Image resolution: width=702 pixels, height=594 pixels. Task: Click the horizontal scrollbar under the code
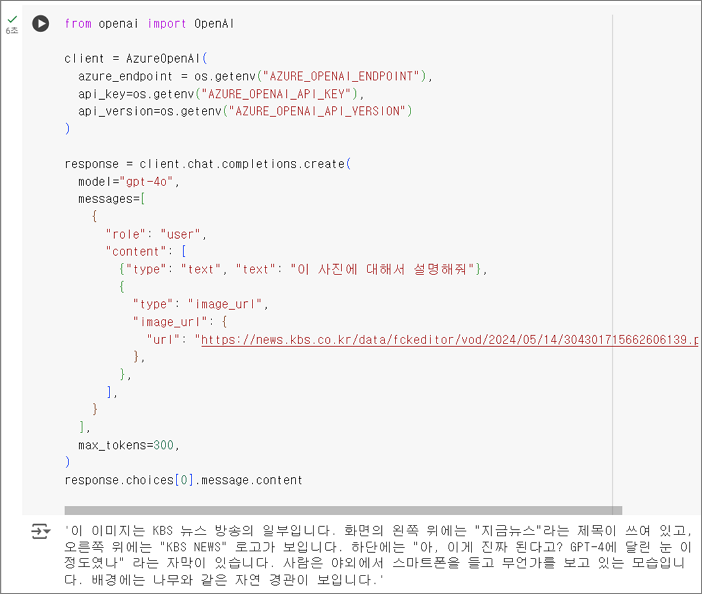tap(343, 510)
